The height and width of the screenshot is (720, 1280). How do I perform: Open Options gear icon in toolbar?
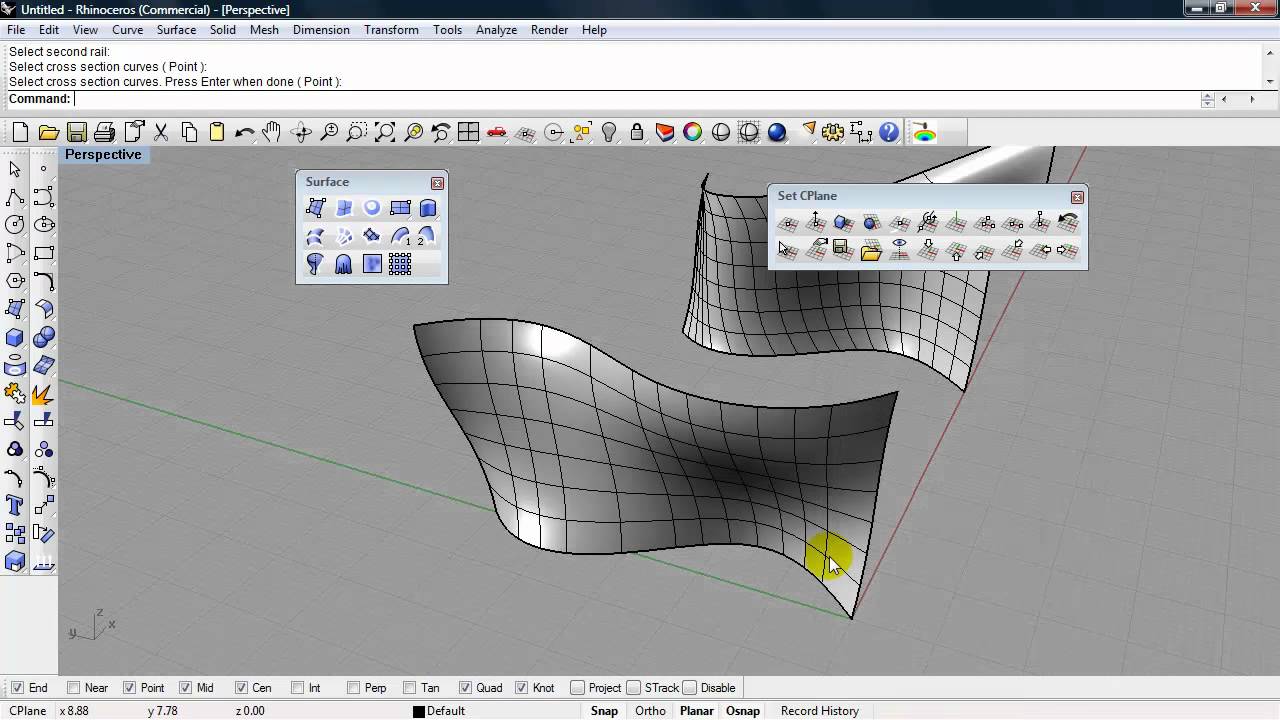pyautogui.click(x=833, y=132)
